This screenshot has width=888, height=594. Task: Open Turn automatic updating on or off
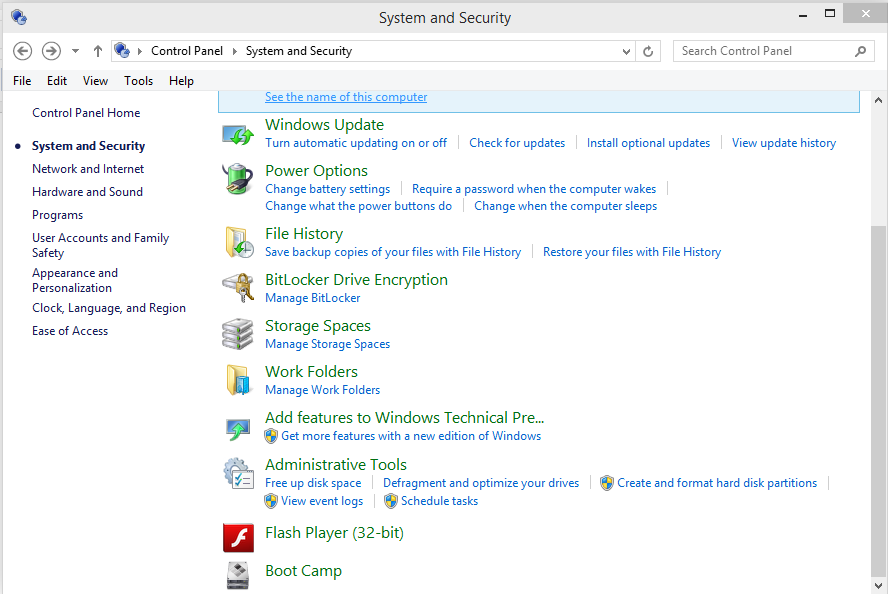[356, 143]
